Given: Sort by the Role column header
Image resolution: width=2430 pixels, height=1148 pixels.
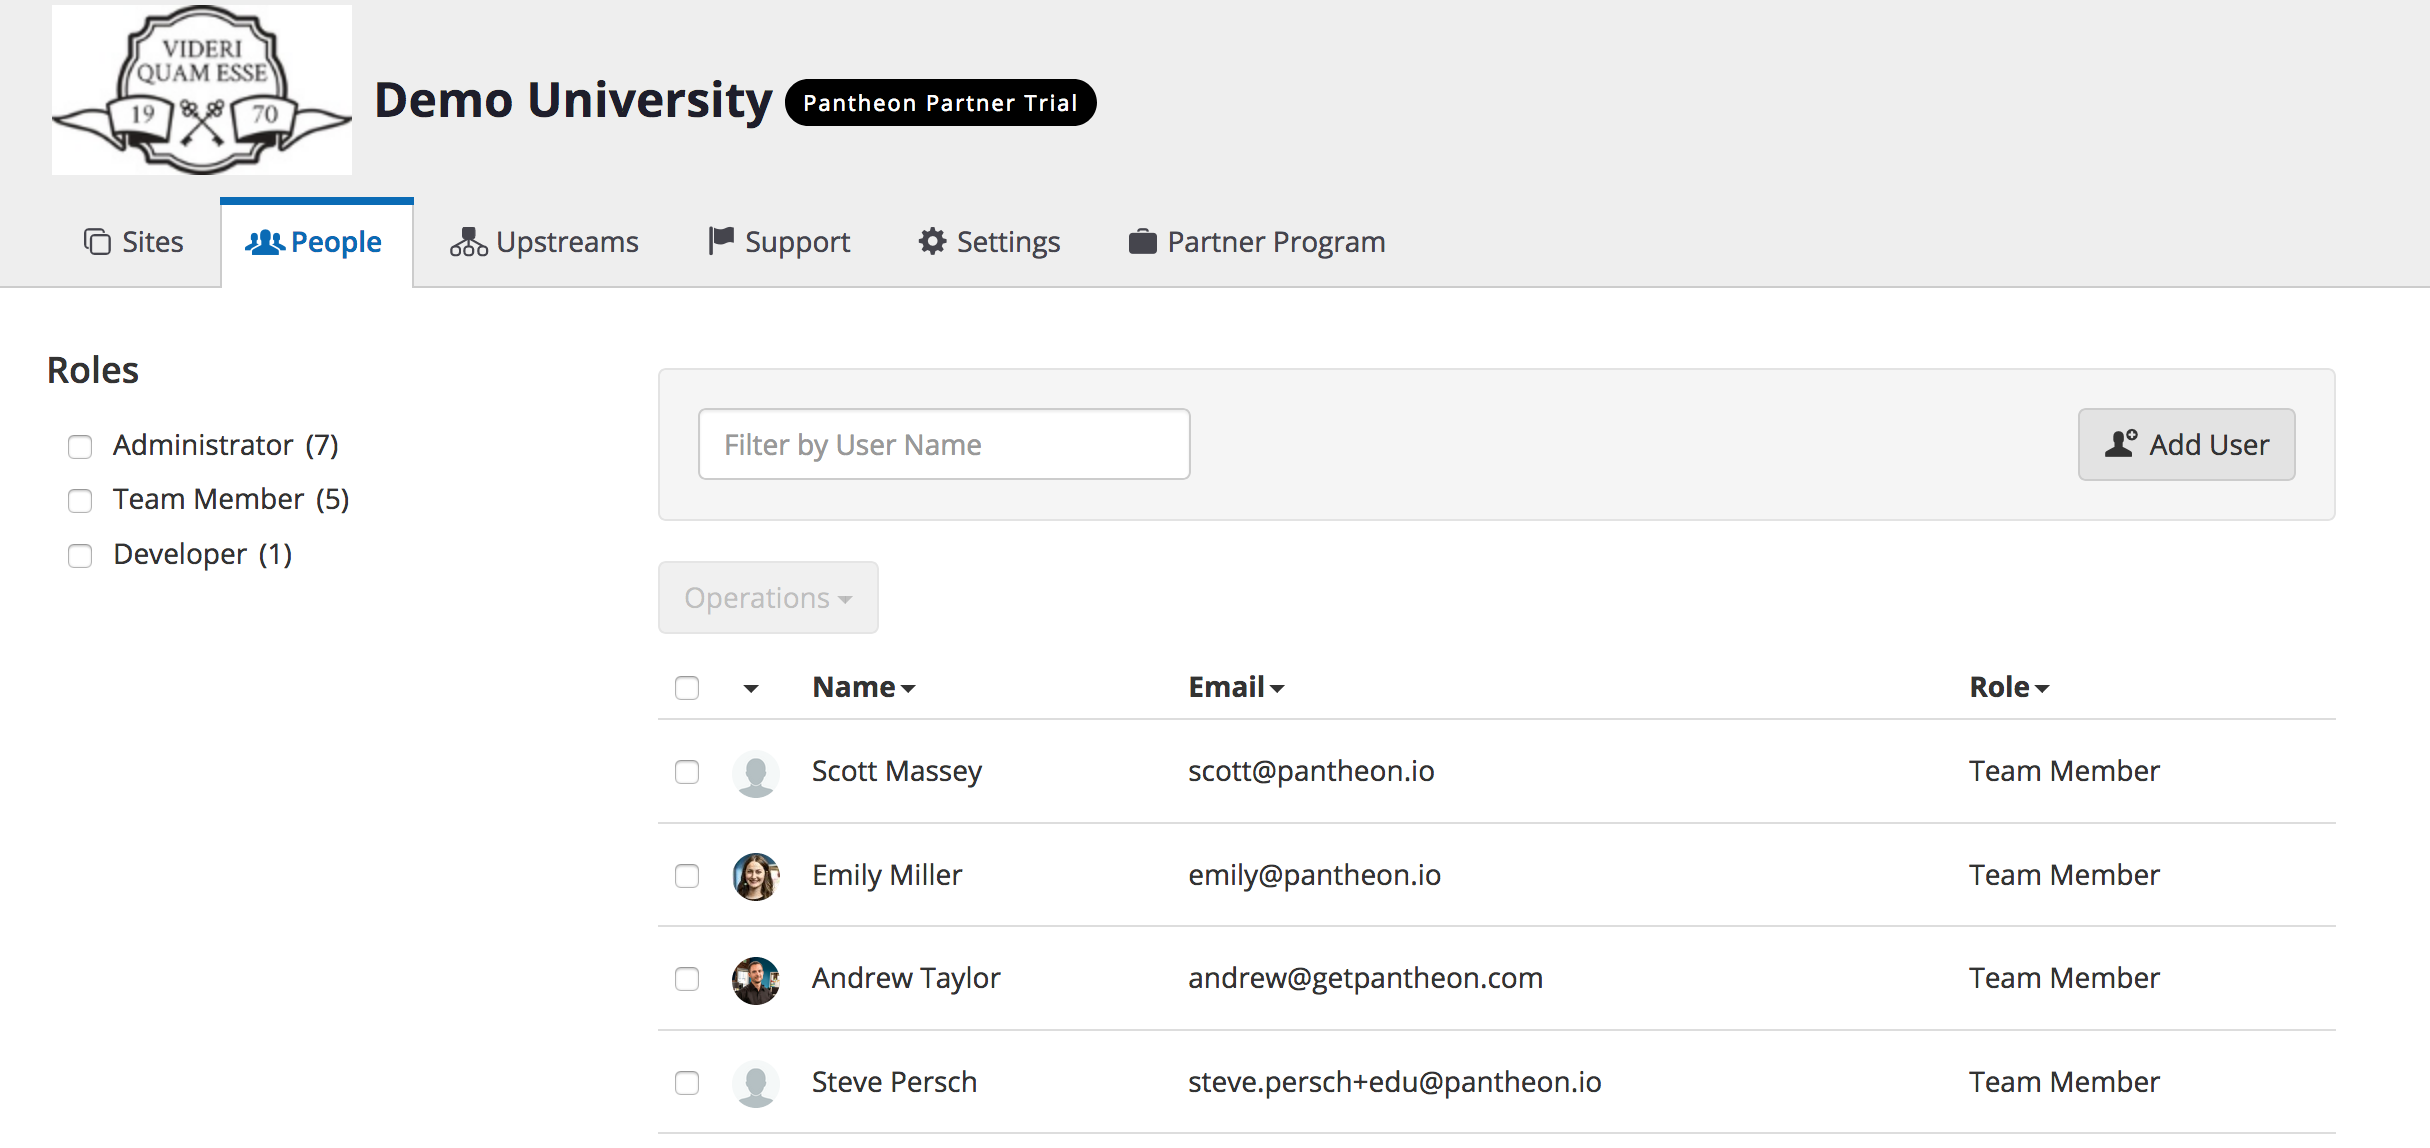Looking at the screenshot, I should coord(2009,687).
